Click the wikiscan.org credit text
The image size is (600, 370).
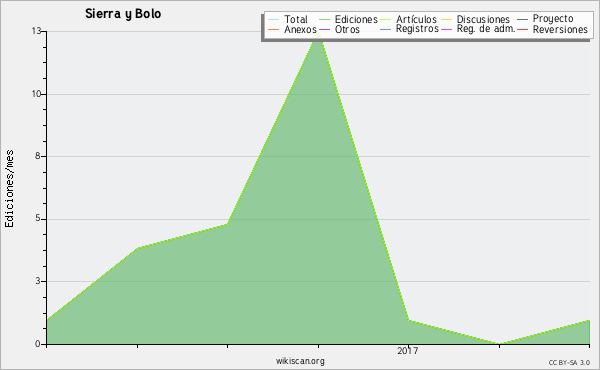tap(300, 361)
